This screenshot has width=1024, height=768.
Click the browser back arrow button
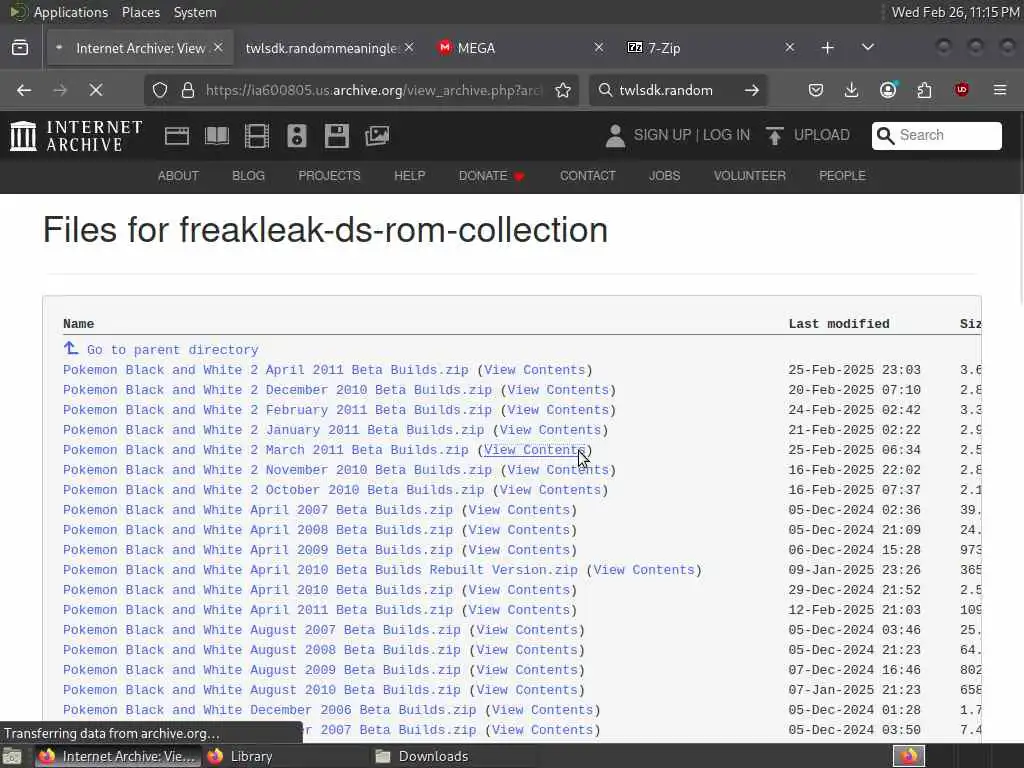(x=24, y=90)
